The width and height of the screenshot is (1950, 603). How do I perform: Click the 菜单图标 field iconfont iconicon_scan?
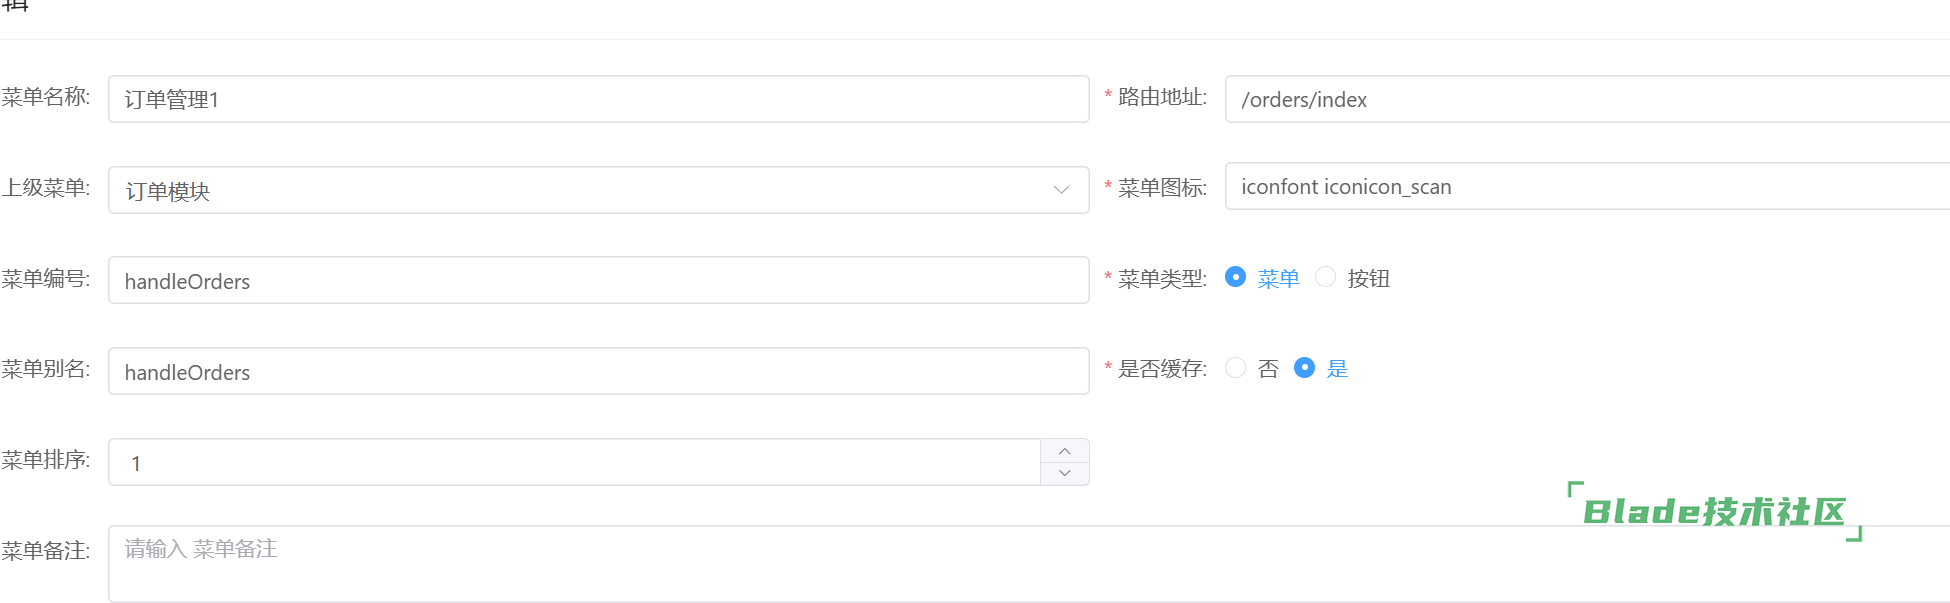point(1587,186)
